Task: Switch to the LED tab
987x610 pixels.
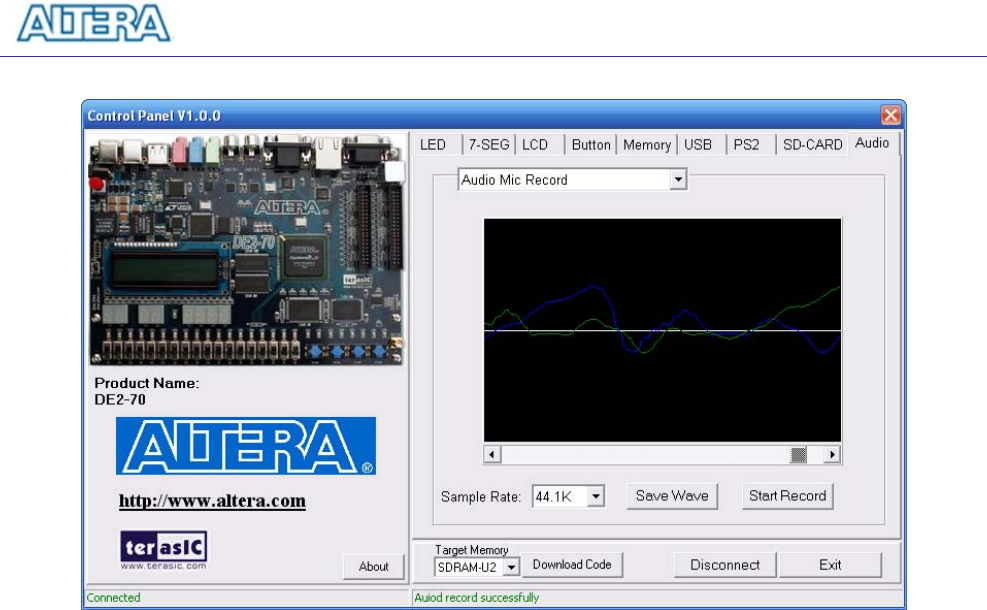Action: [434, 145]
